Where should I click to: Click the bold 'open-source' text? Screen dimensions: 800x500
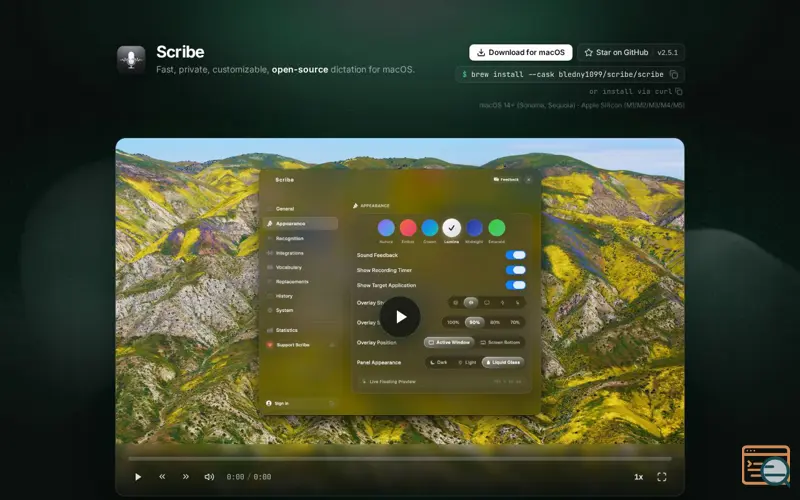click(x=300, y=69)
